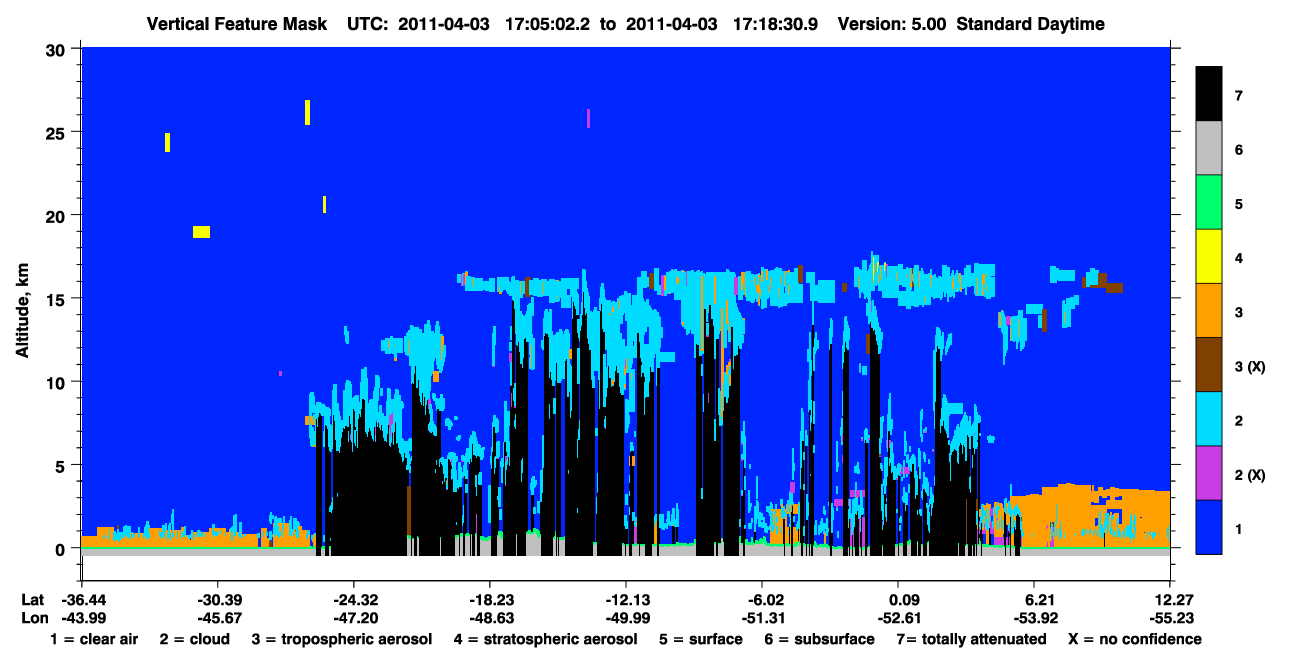The width and height of the screenshot is (1300, 667).
Task: Click latitude value '-12.13'
Action: 626,600
